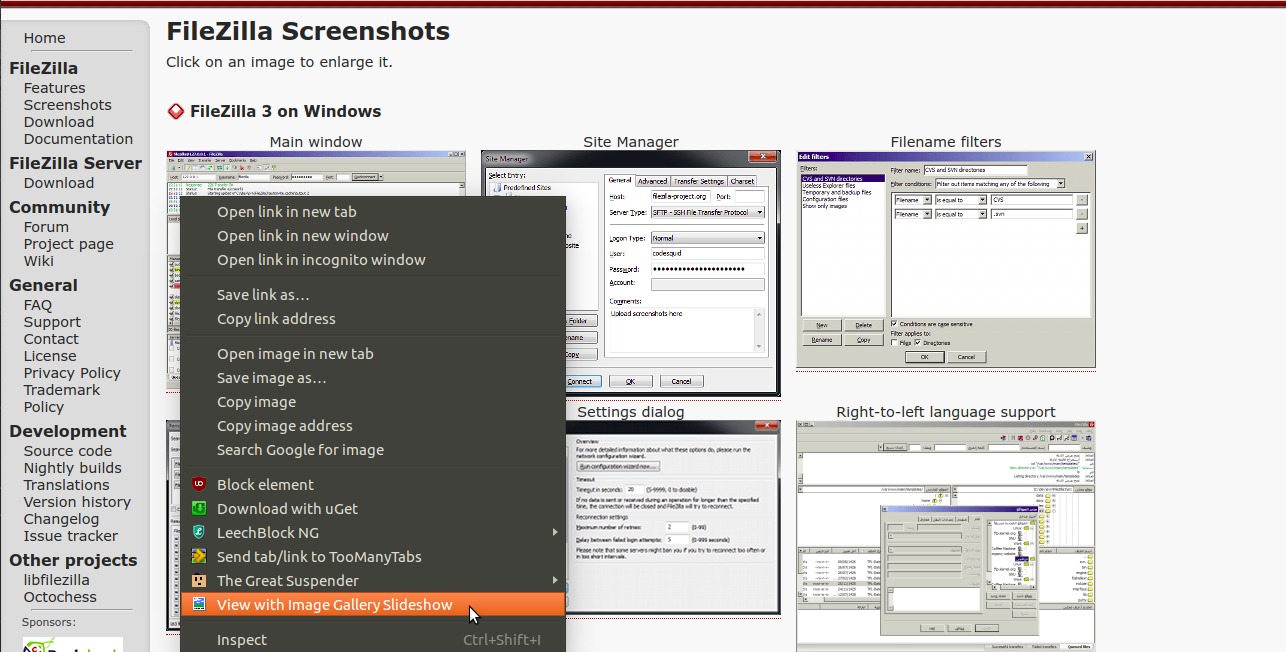Click the red diamond beside FileZilla 3 on Windows
The width and height of the screenshot is (1286, 652).
[x=175, y=111]
